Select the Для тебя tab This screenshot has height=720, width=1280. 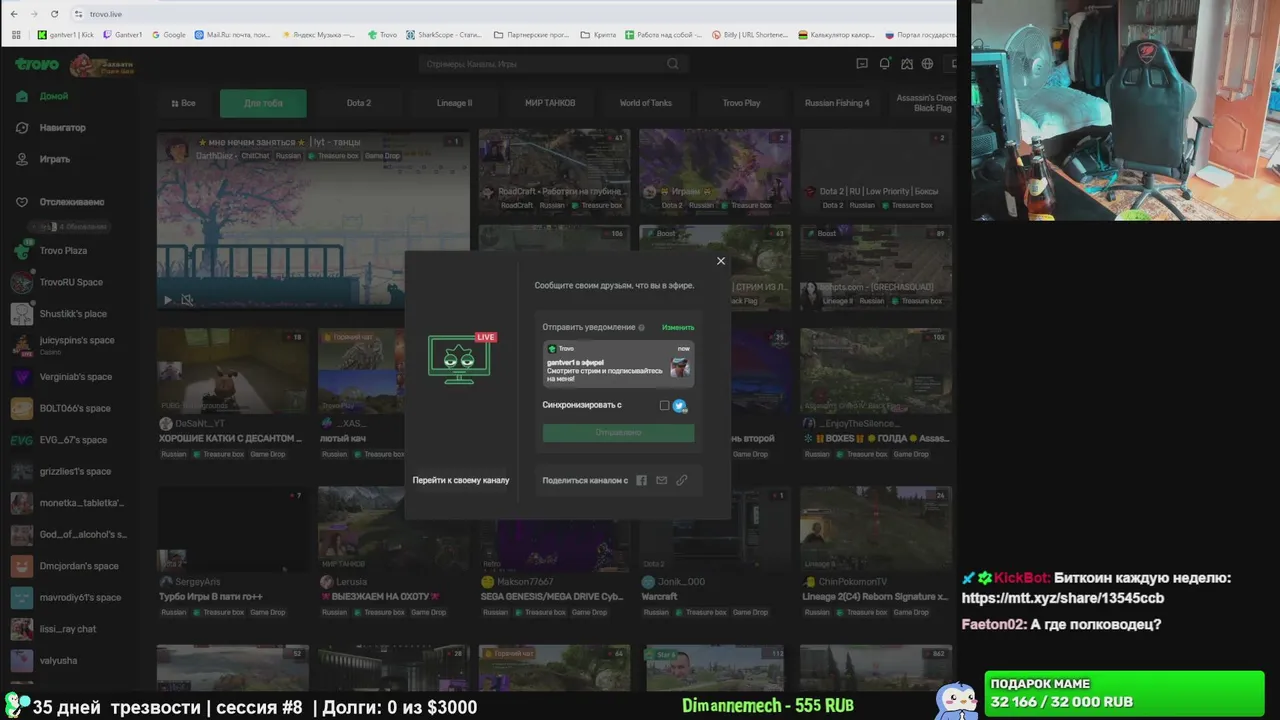[263, 103]
